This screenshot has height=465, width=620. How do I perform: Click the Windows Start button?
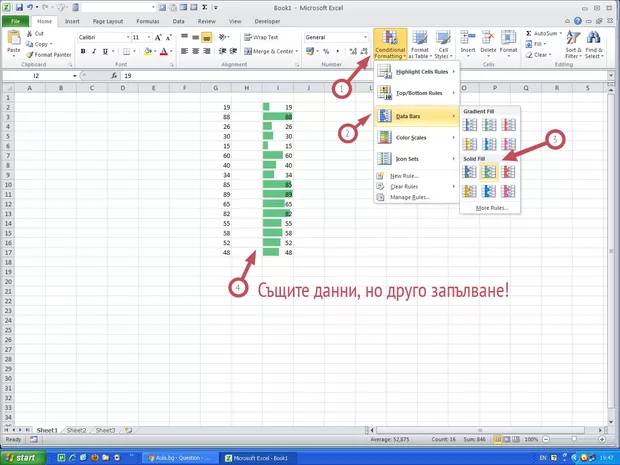click(23, 457)
